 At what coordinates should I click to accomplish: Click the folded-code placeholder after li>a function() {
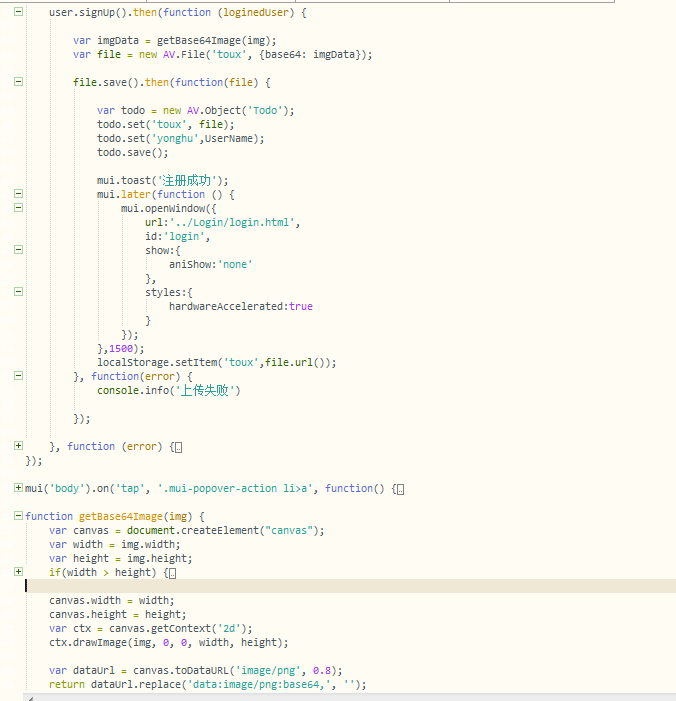click(x=401, y=490)
